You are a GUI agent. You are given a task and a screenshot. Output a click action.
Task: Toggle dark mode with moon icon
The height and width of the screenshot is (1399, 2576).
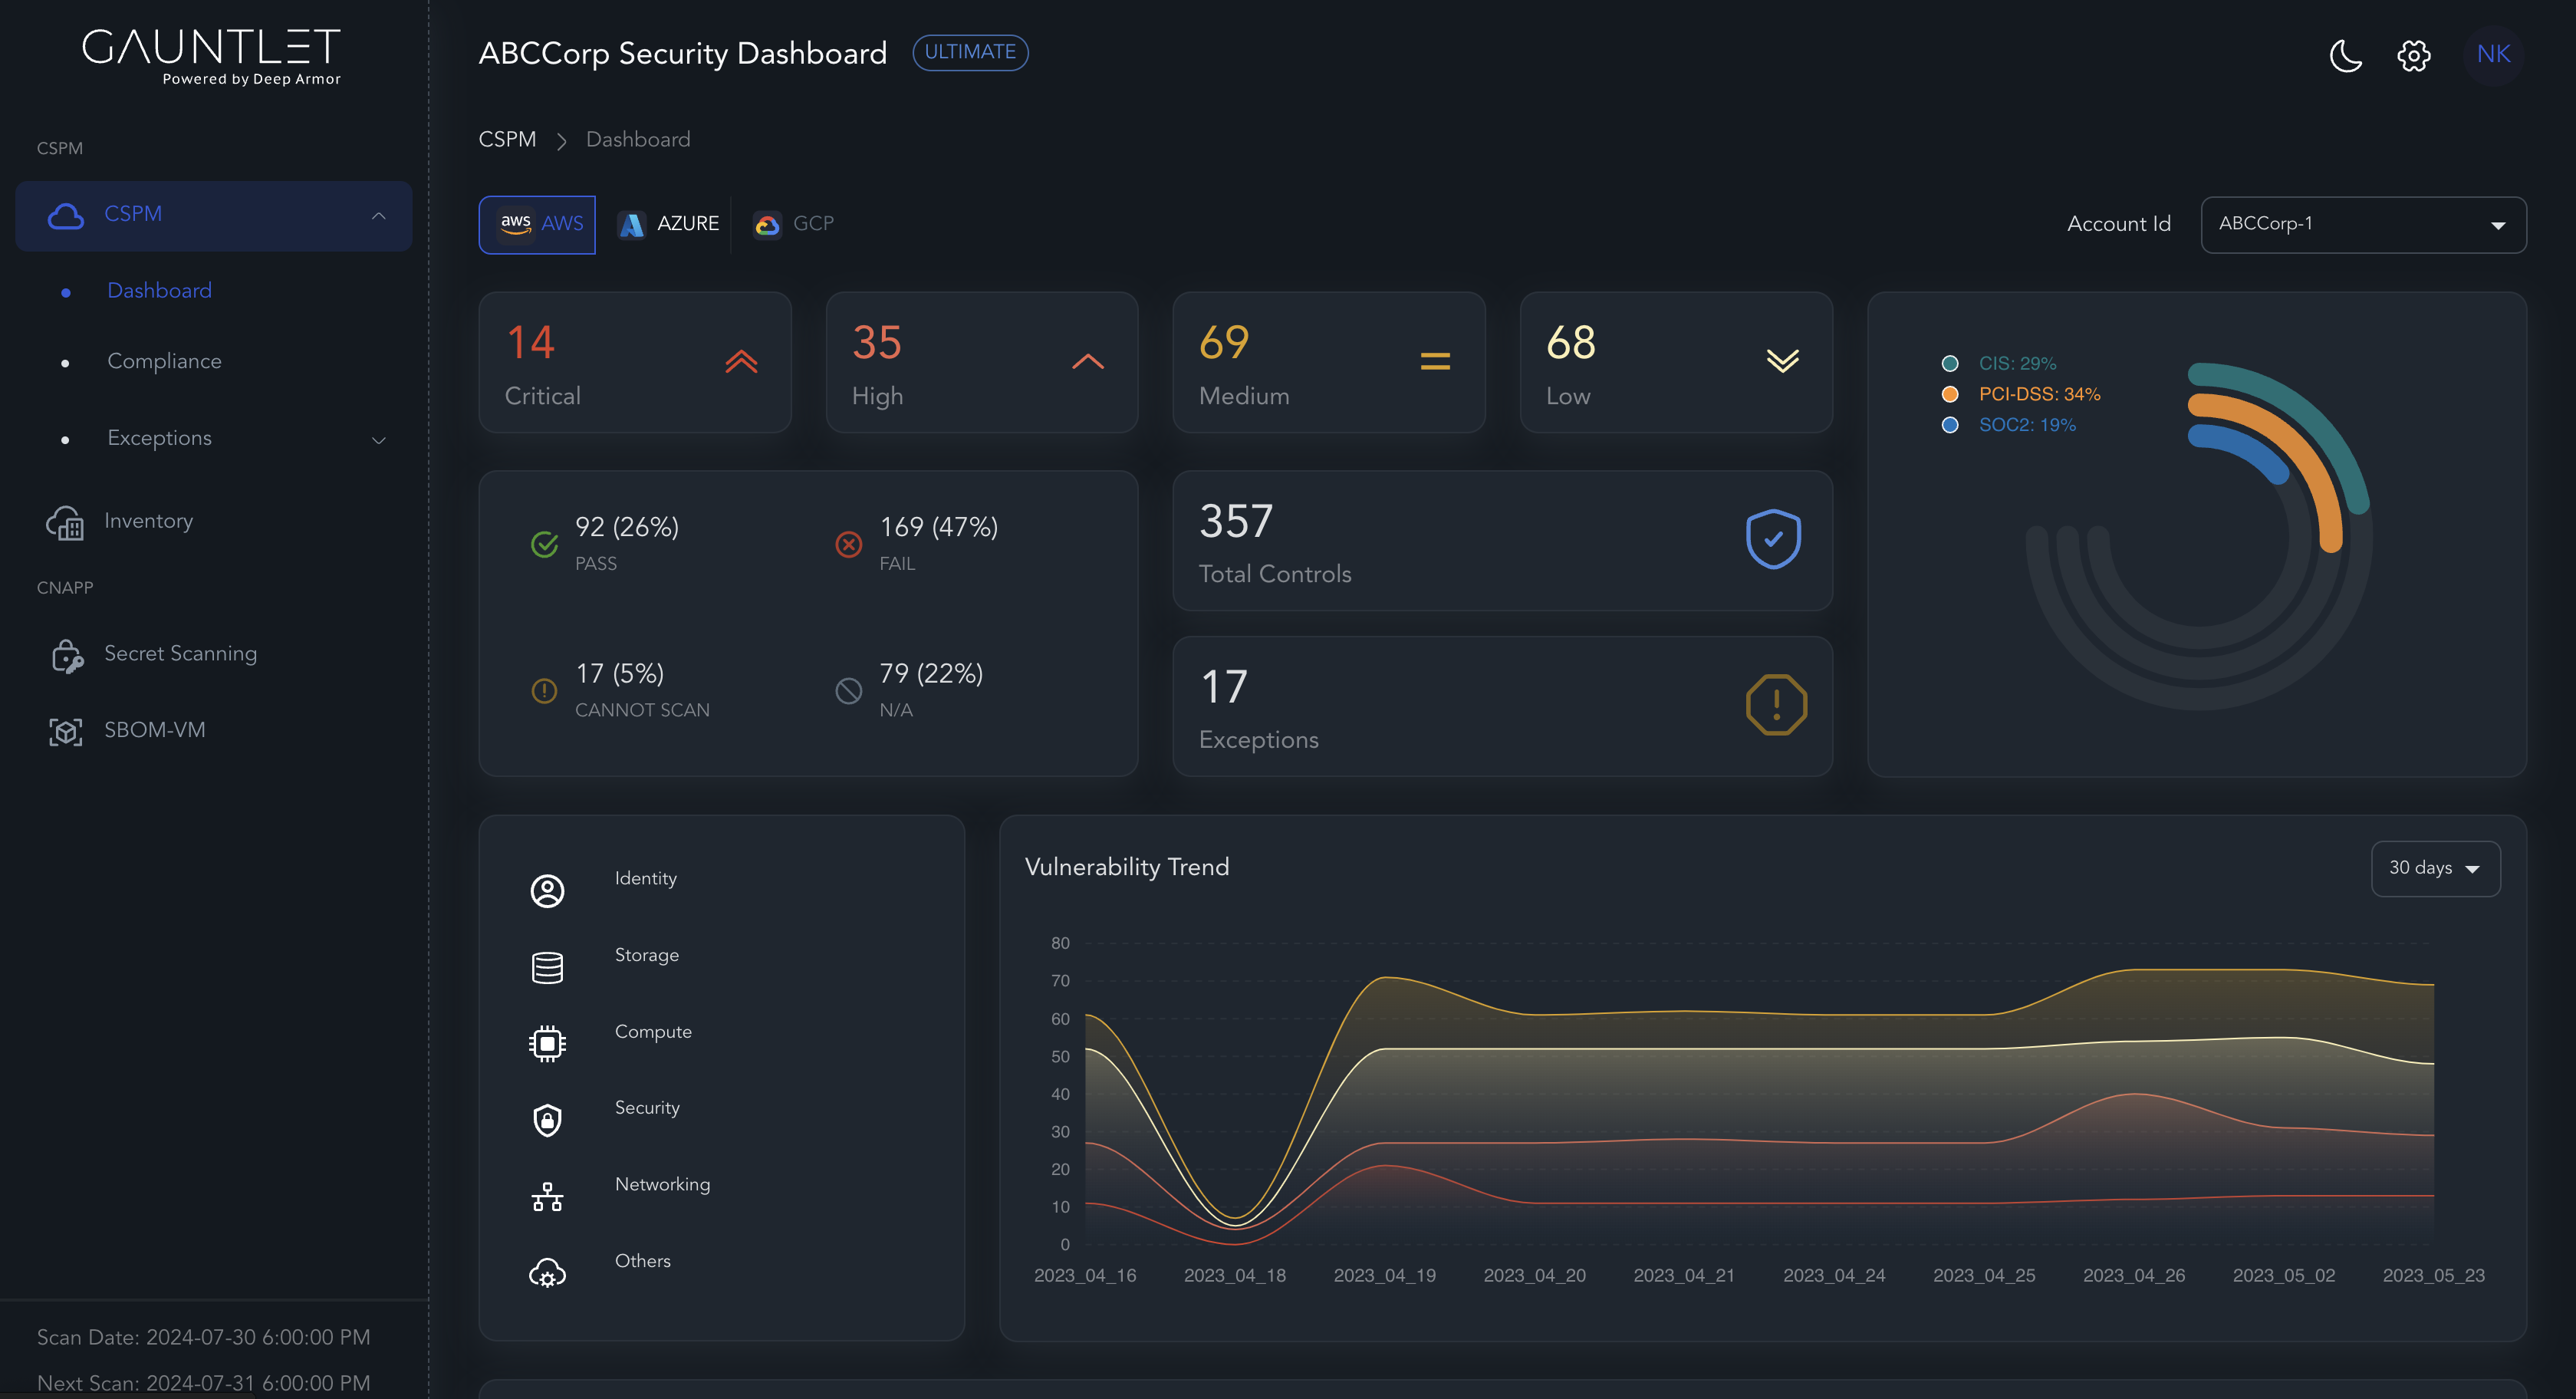pos(2345,56)
